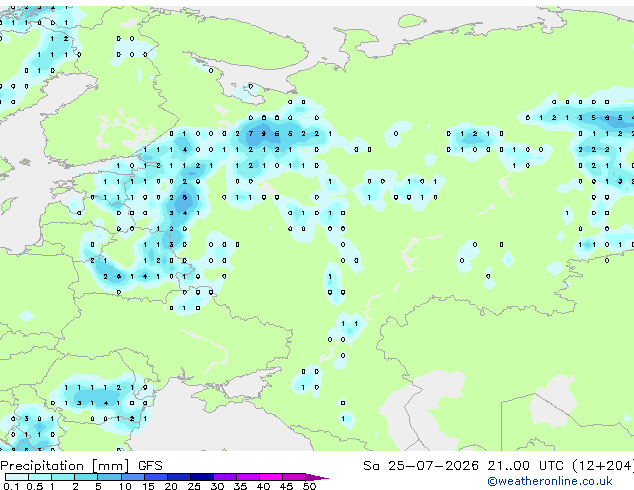Click the purple arrow tip beyond 50
This screenshot has width=634, height=490.
317,477
